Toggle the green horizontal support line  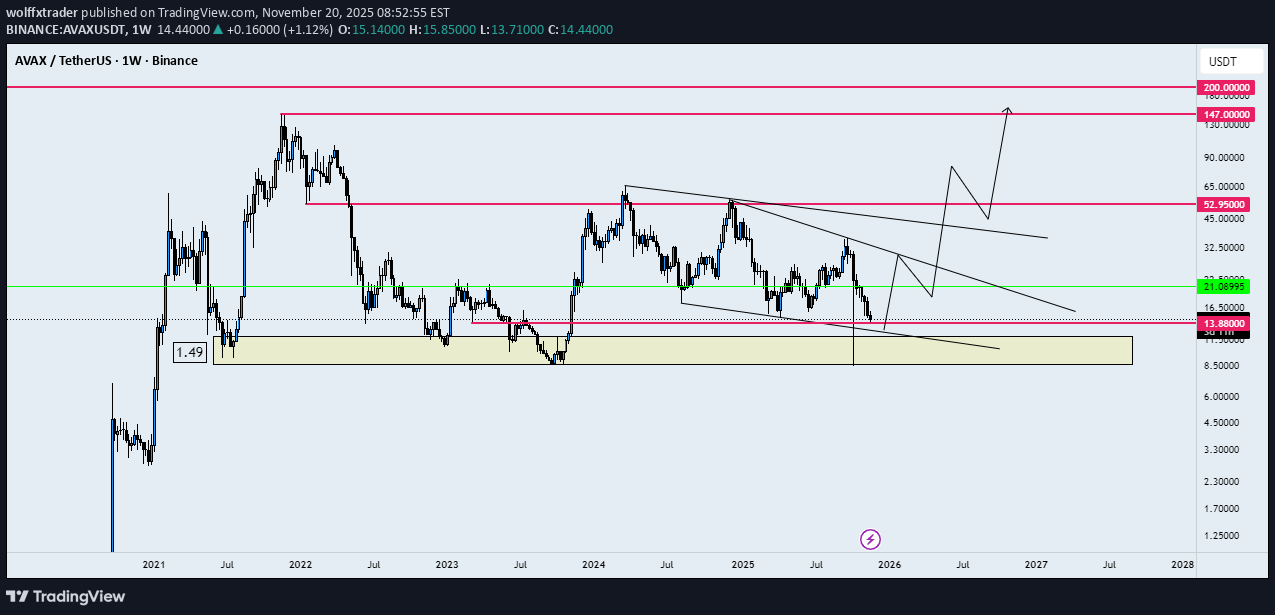[x=600, y=286]
